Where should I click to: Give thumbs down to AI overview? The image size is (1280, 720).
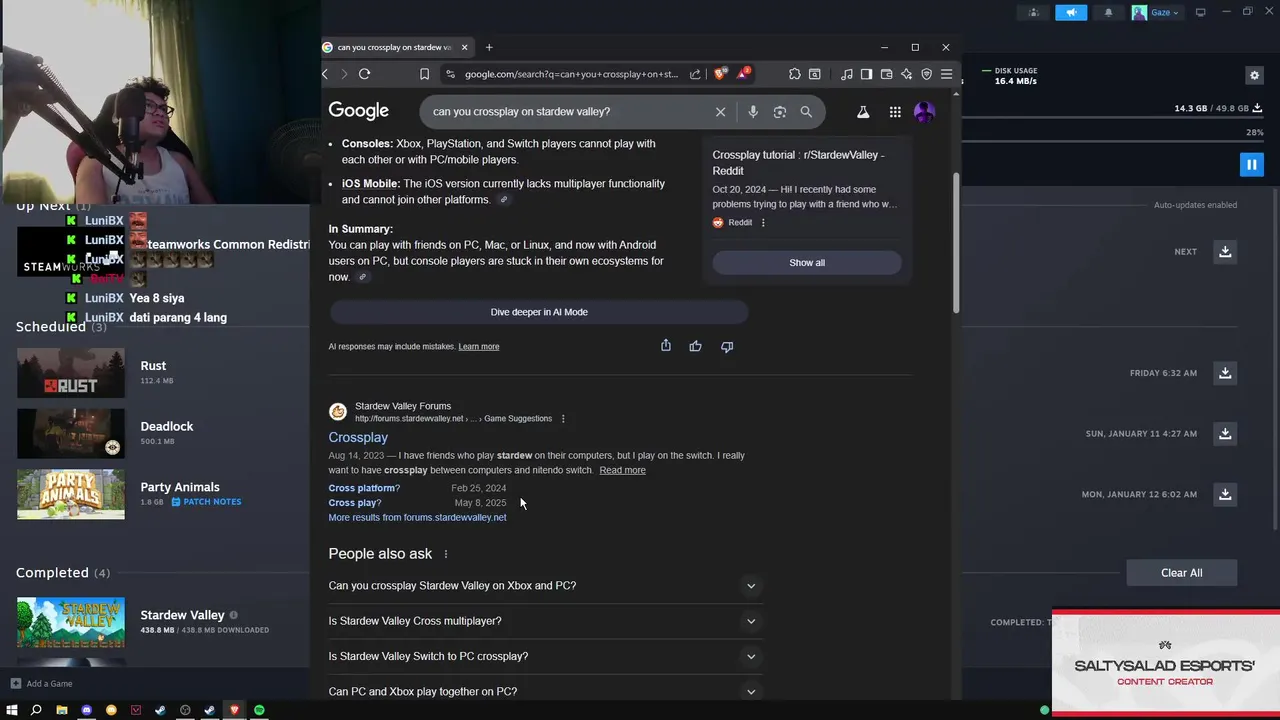[727, 346]
